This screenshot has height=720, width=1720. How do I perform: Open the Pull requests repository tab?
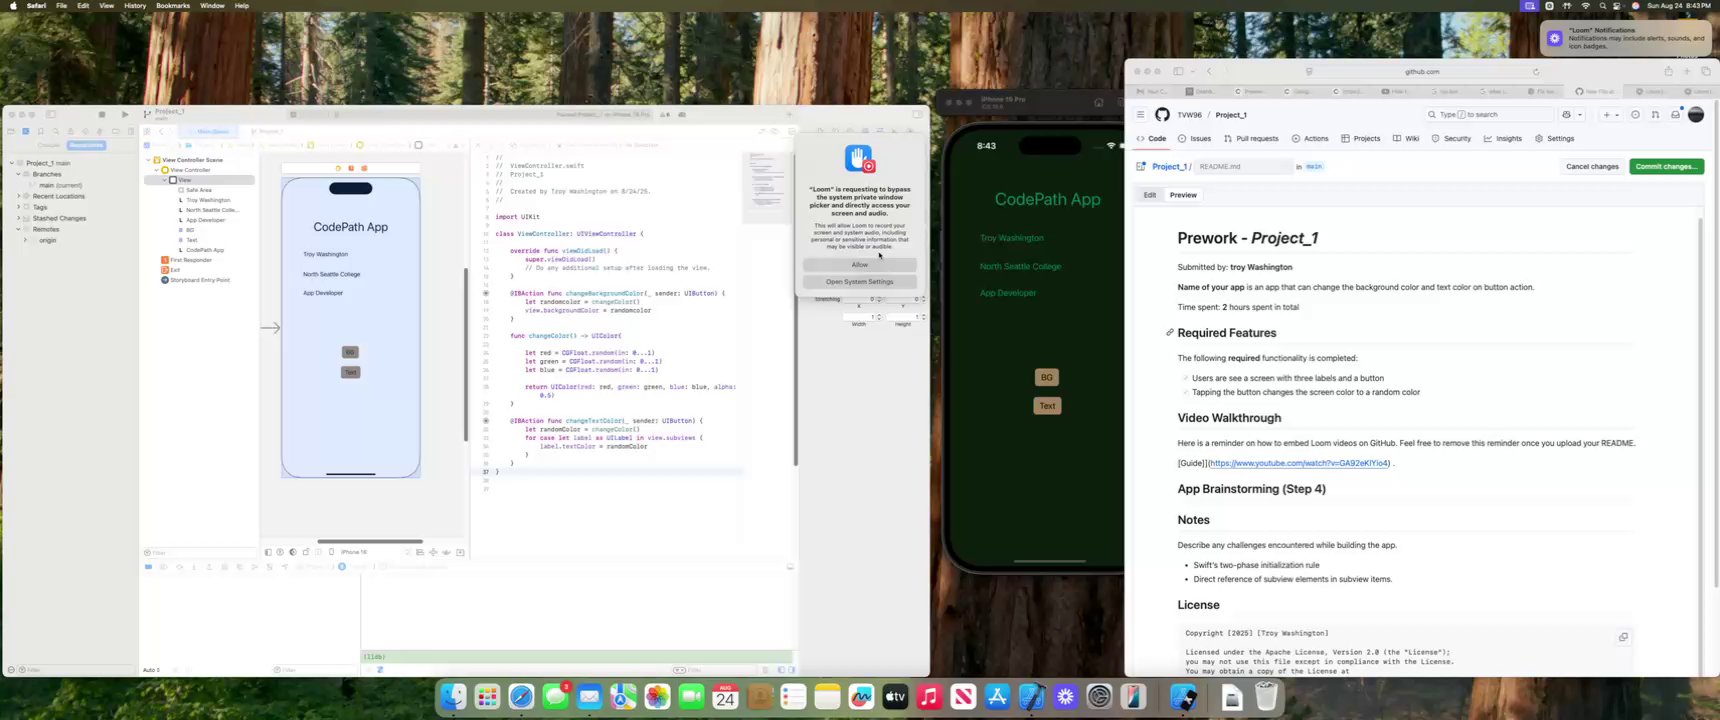[x=1251, y=139]
